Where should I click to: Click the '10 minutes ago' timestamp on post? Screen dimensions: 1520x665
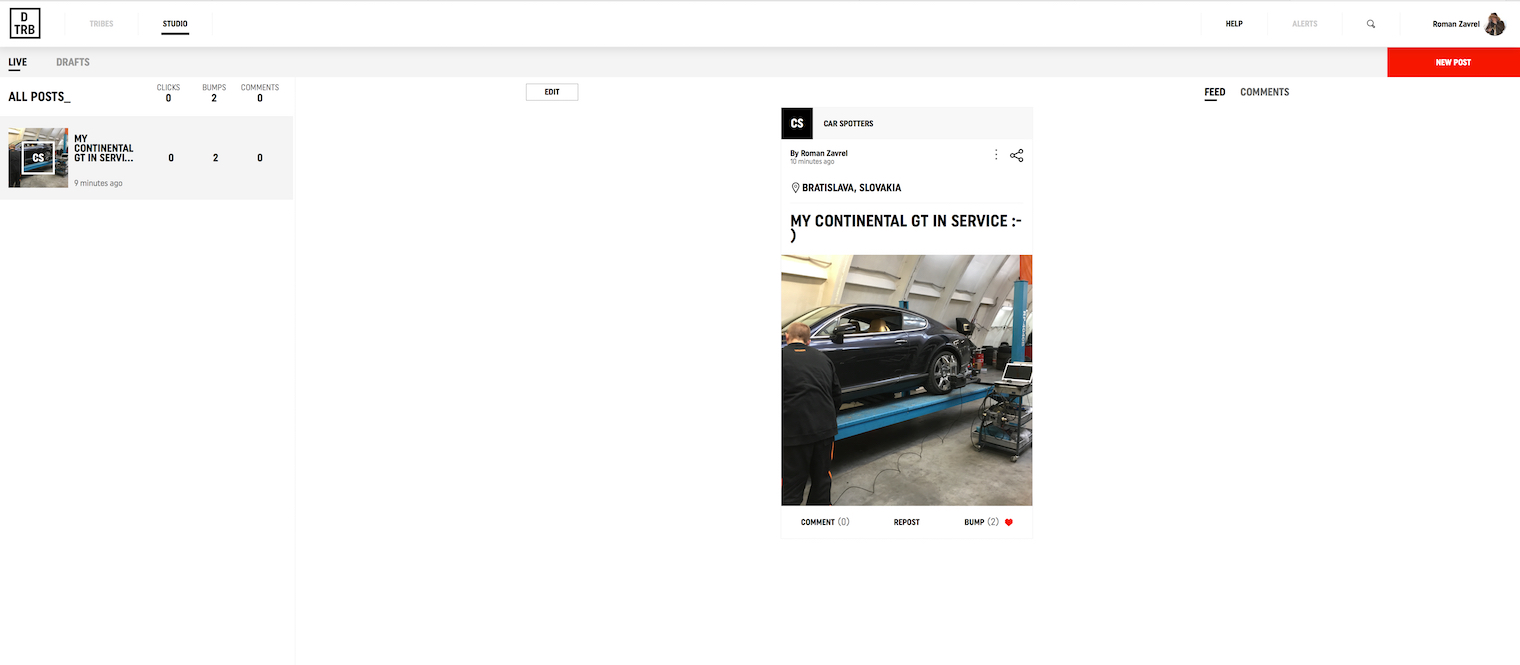(x=812, y=161)
